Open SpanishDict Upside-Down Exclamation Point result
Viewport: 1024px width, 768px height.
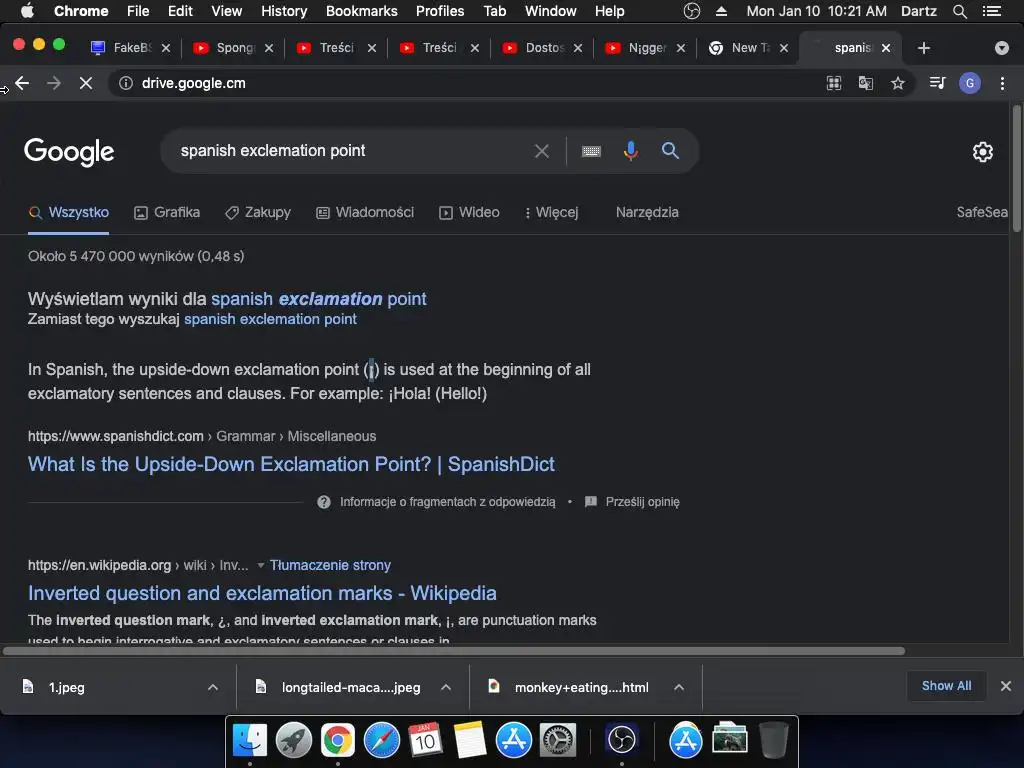[291, 464]
